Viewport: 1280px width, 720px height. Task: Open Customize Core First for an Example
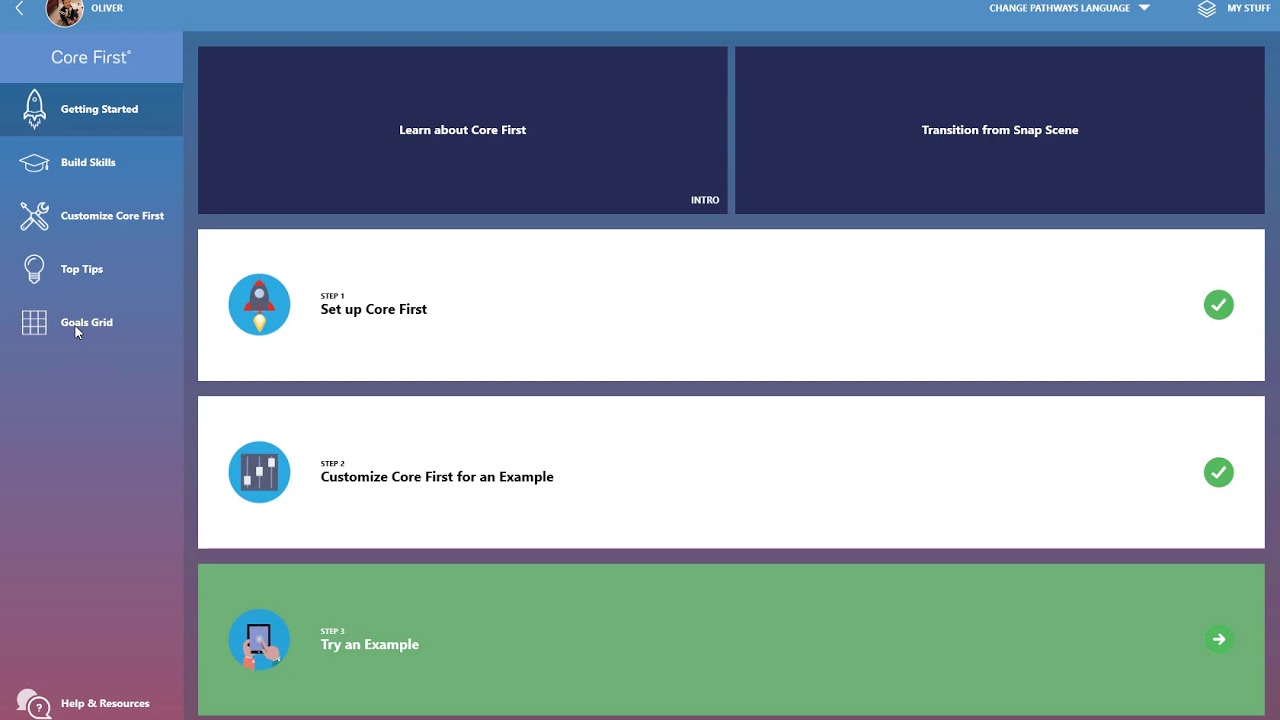coord(731,472)
